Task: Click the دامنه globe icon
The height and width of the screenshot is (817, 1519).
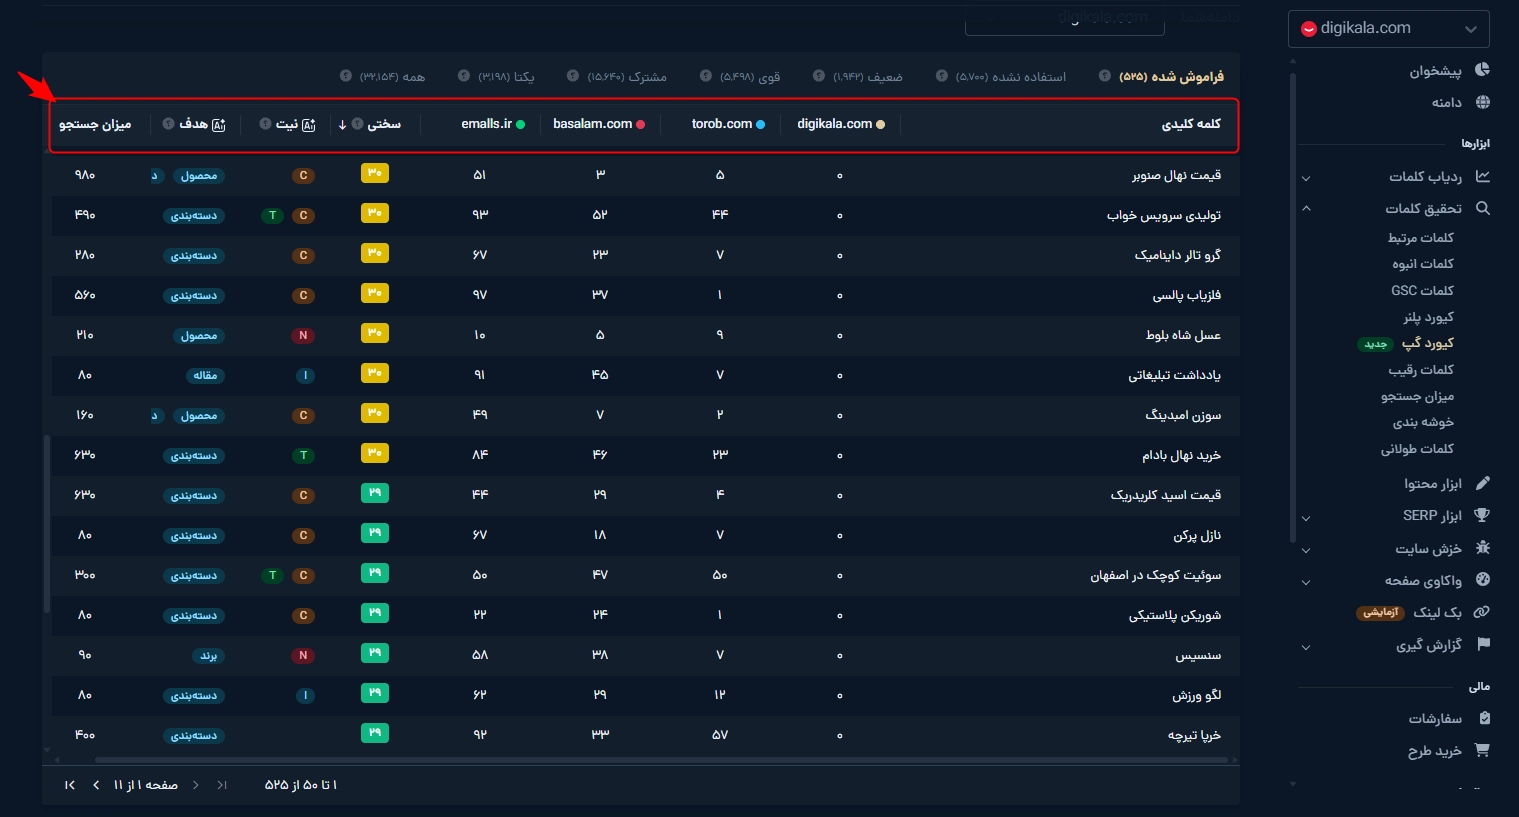Action: pos(1482,102)
